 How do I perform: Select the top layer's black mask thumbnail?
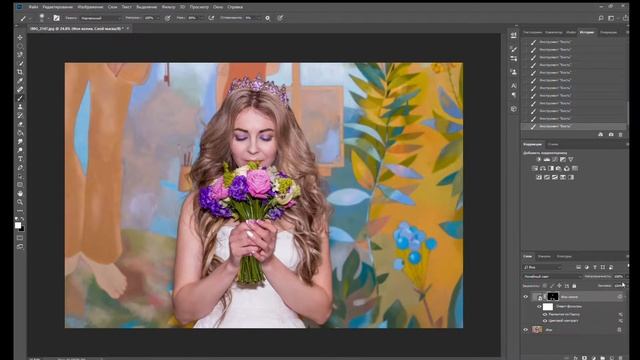(553, 297)
